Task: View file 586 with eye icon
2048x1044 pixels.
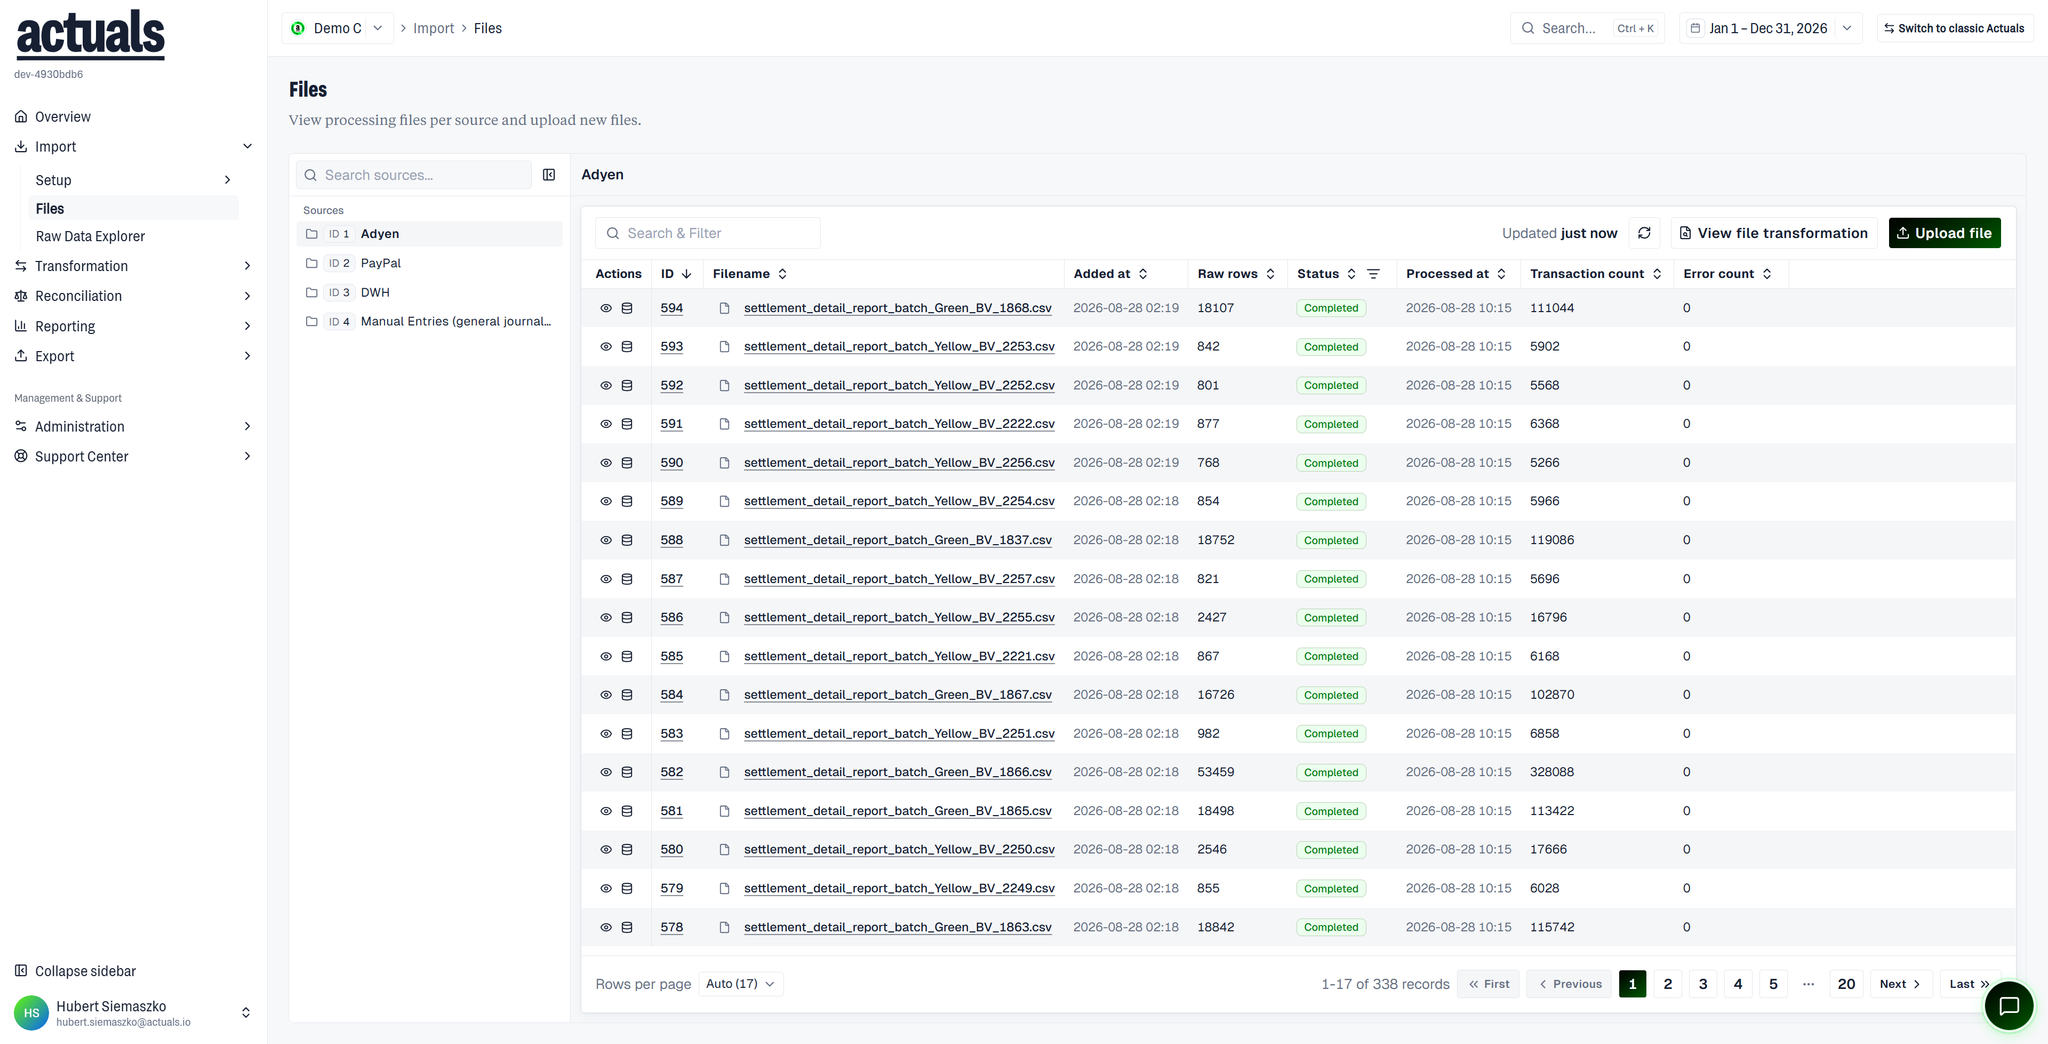Action: (x=606, y=618)
